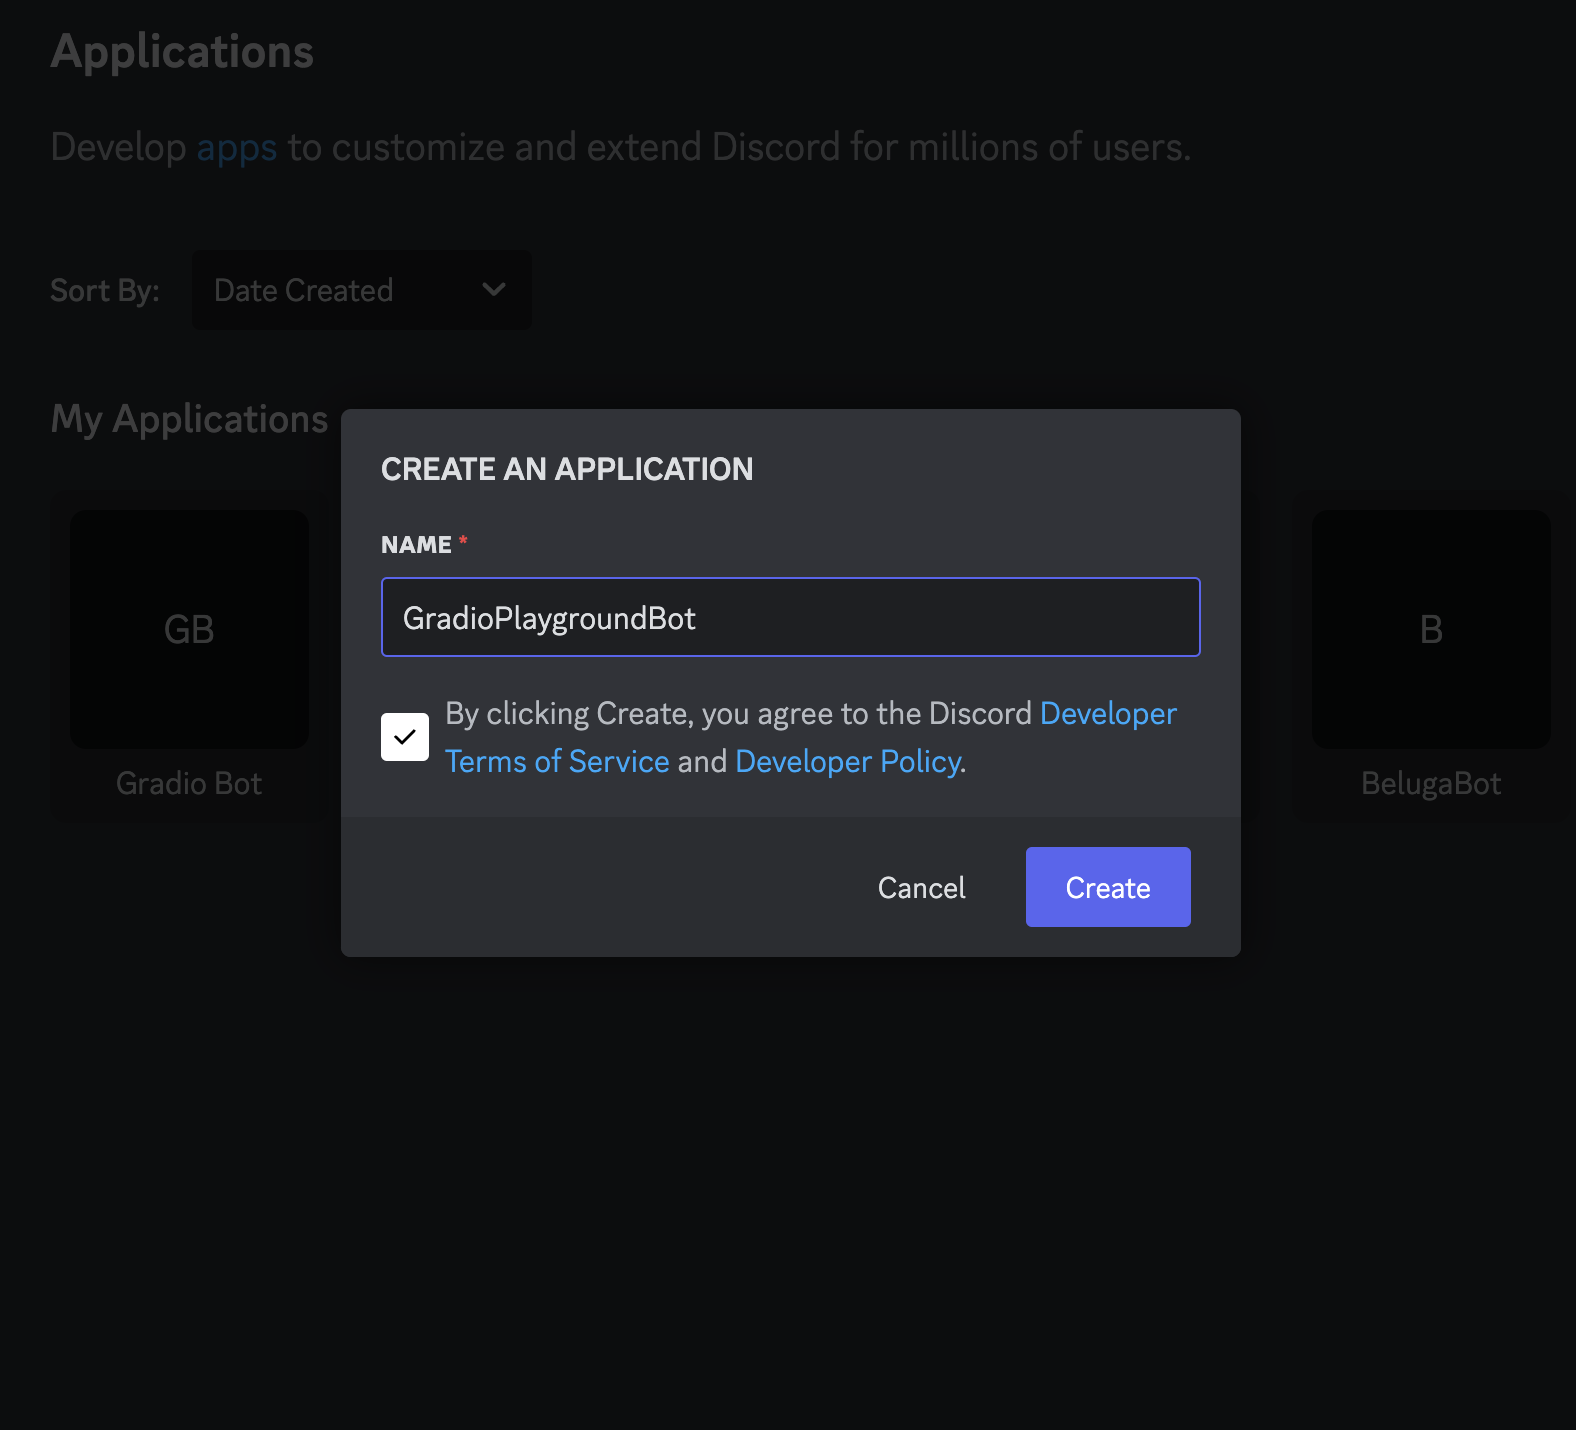
Task: Open the Developer Terms of Service link
Action: tap(557, 762)
